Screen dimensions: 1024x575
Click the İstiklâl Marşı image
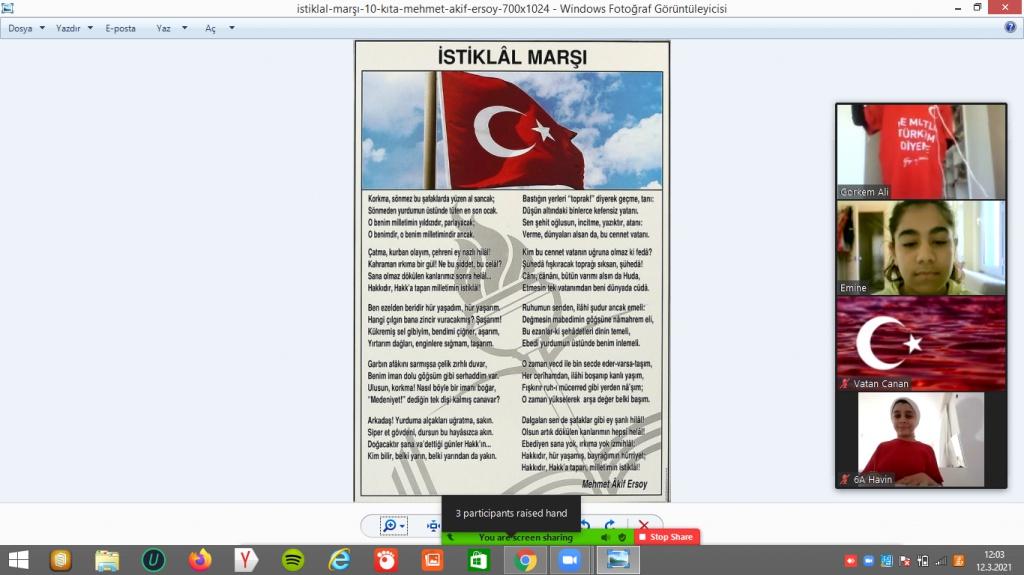pyautogui.click(x=512, y=270)
